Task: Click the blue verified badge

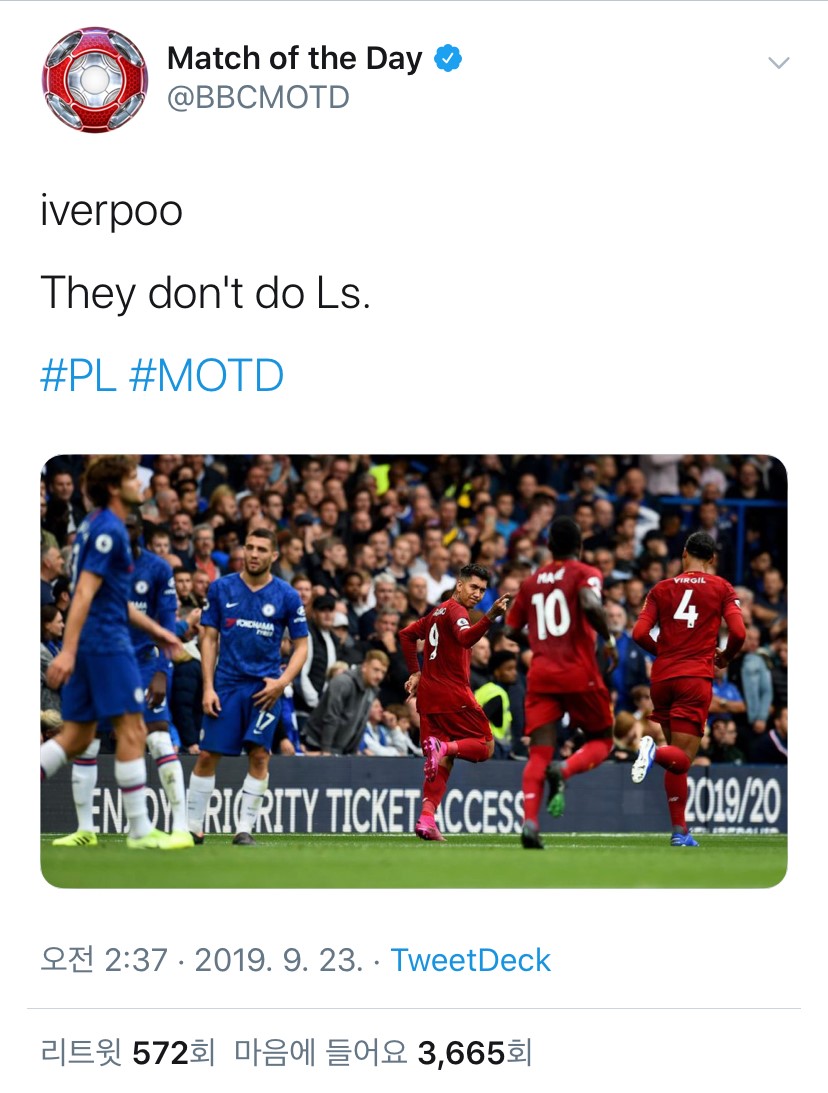Action: (x=448, y=59)
